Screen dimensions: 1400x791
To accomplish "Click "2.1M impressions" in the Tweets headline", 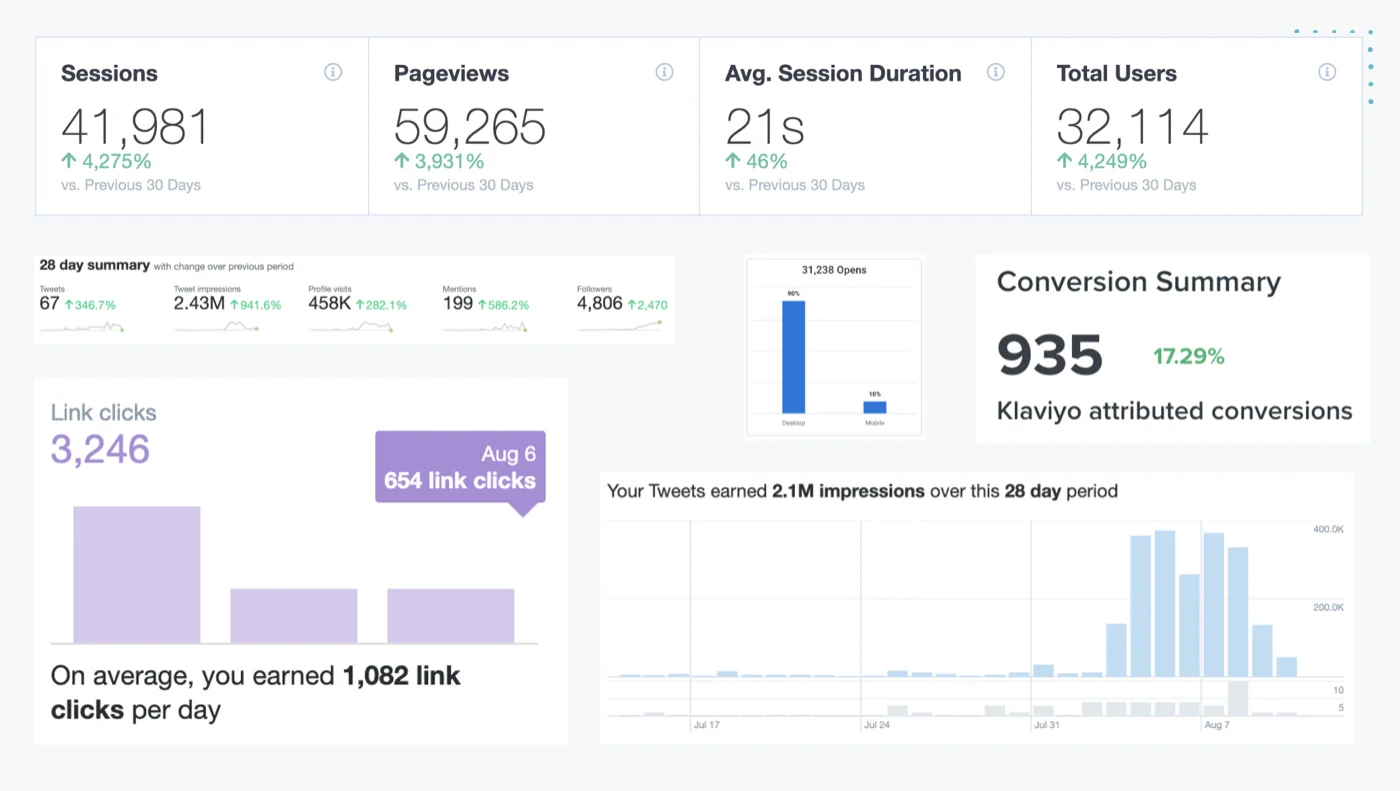I will 849,491.
